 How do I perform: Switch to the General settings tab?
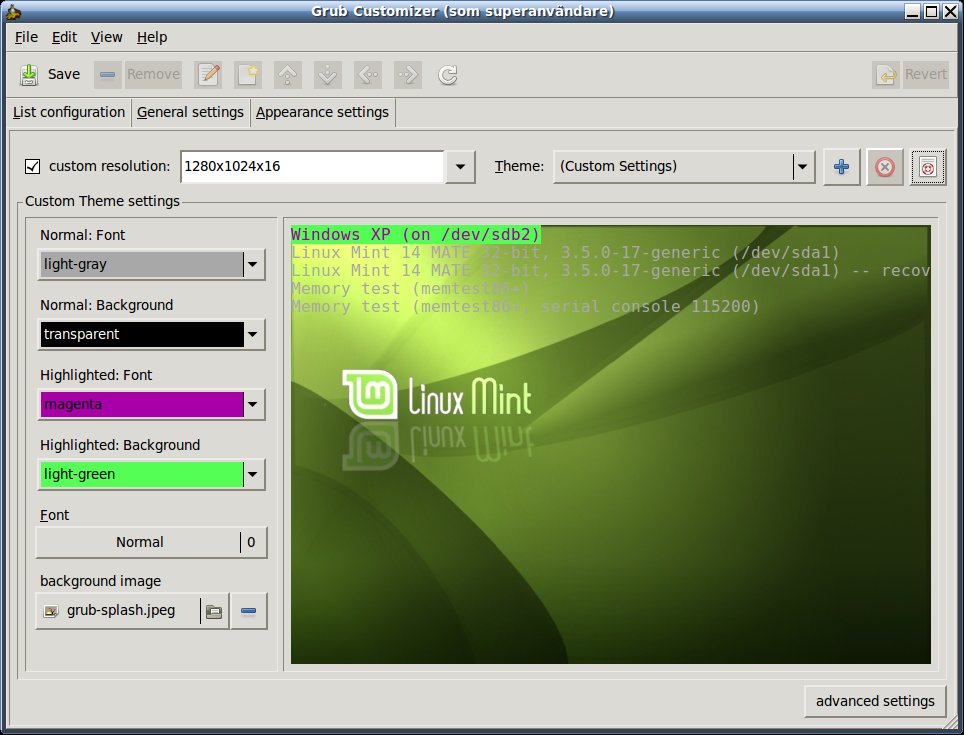190,112
